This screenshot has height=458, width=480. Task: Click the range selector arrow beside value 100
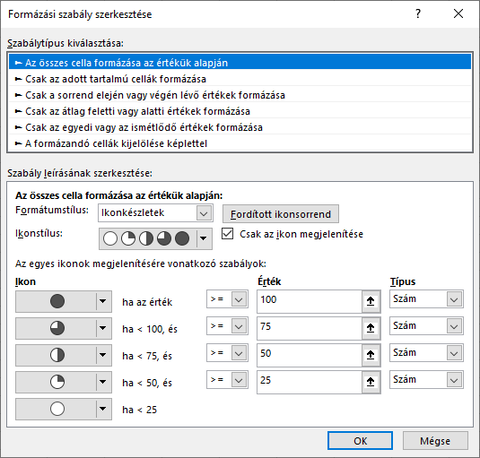tap(371, 301)
